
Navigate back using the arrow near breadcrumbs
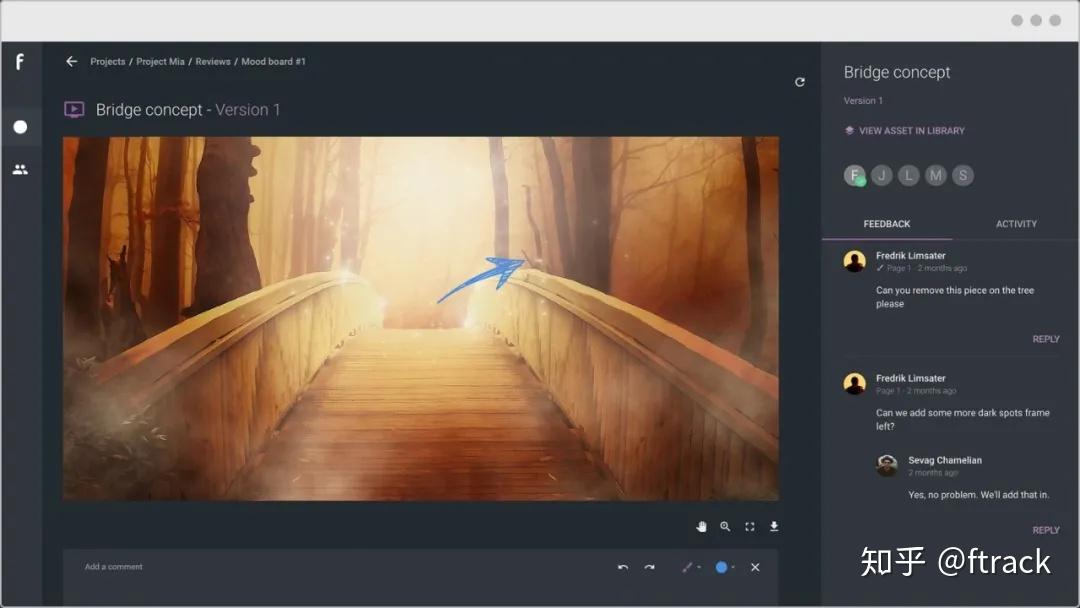coord(71,61)
